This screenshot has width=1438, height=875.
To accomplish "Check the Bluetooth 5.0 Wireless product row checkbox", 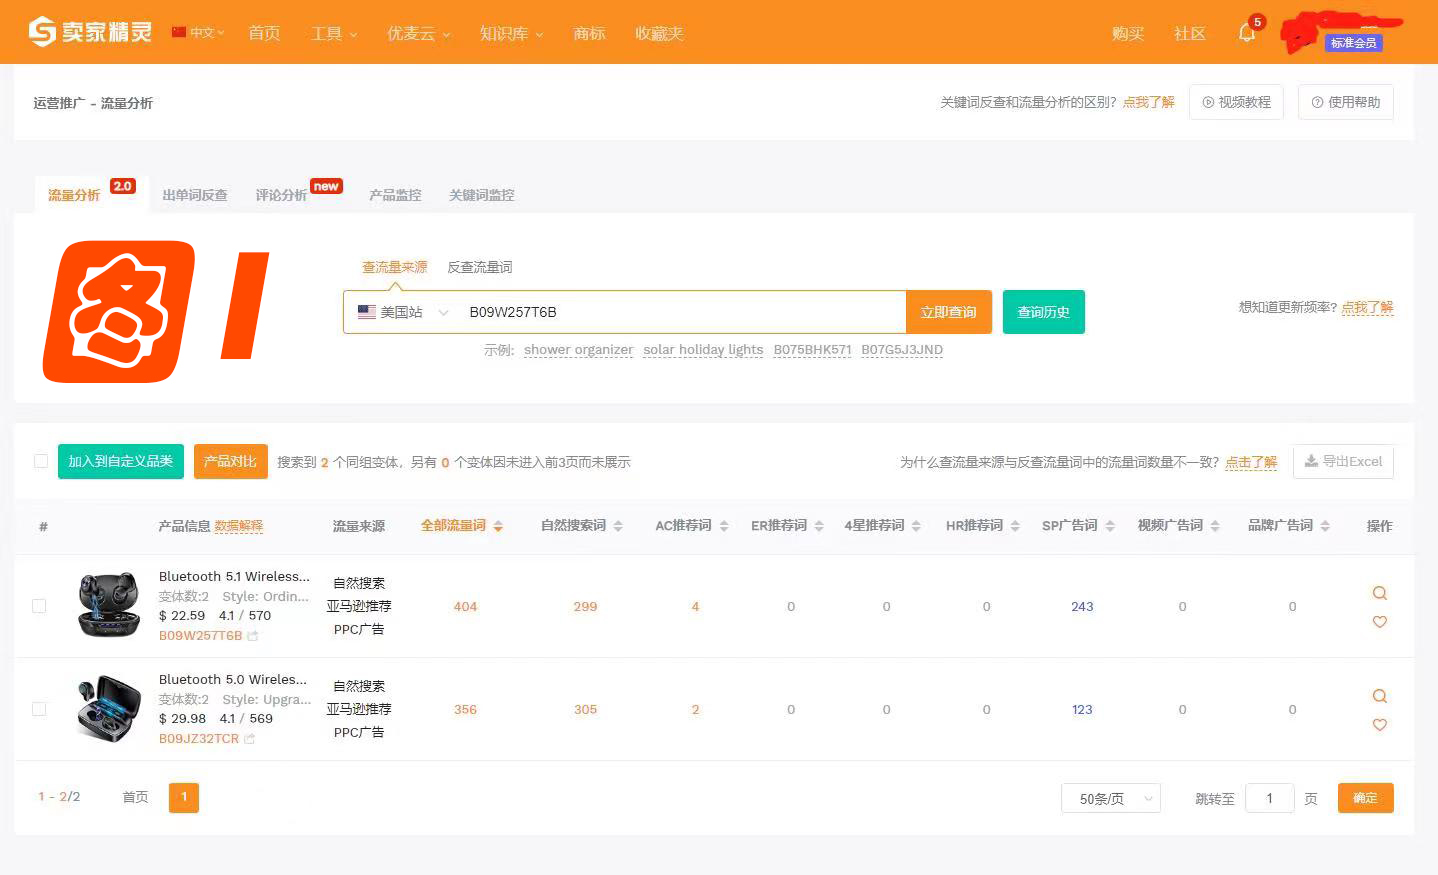I will pyautogui.click(x=39, y=709).
